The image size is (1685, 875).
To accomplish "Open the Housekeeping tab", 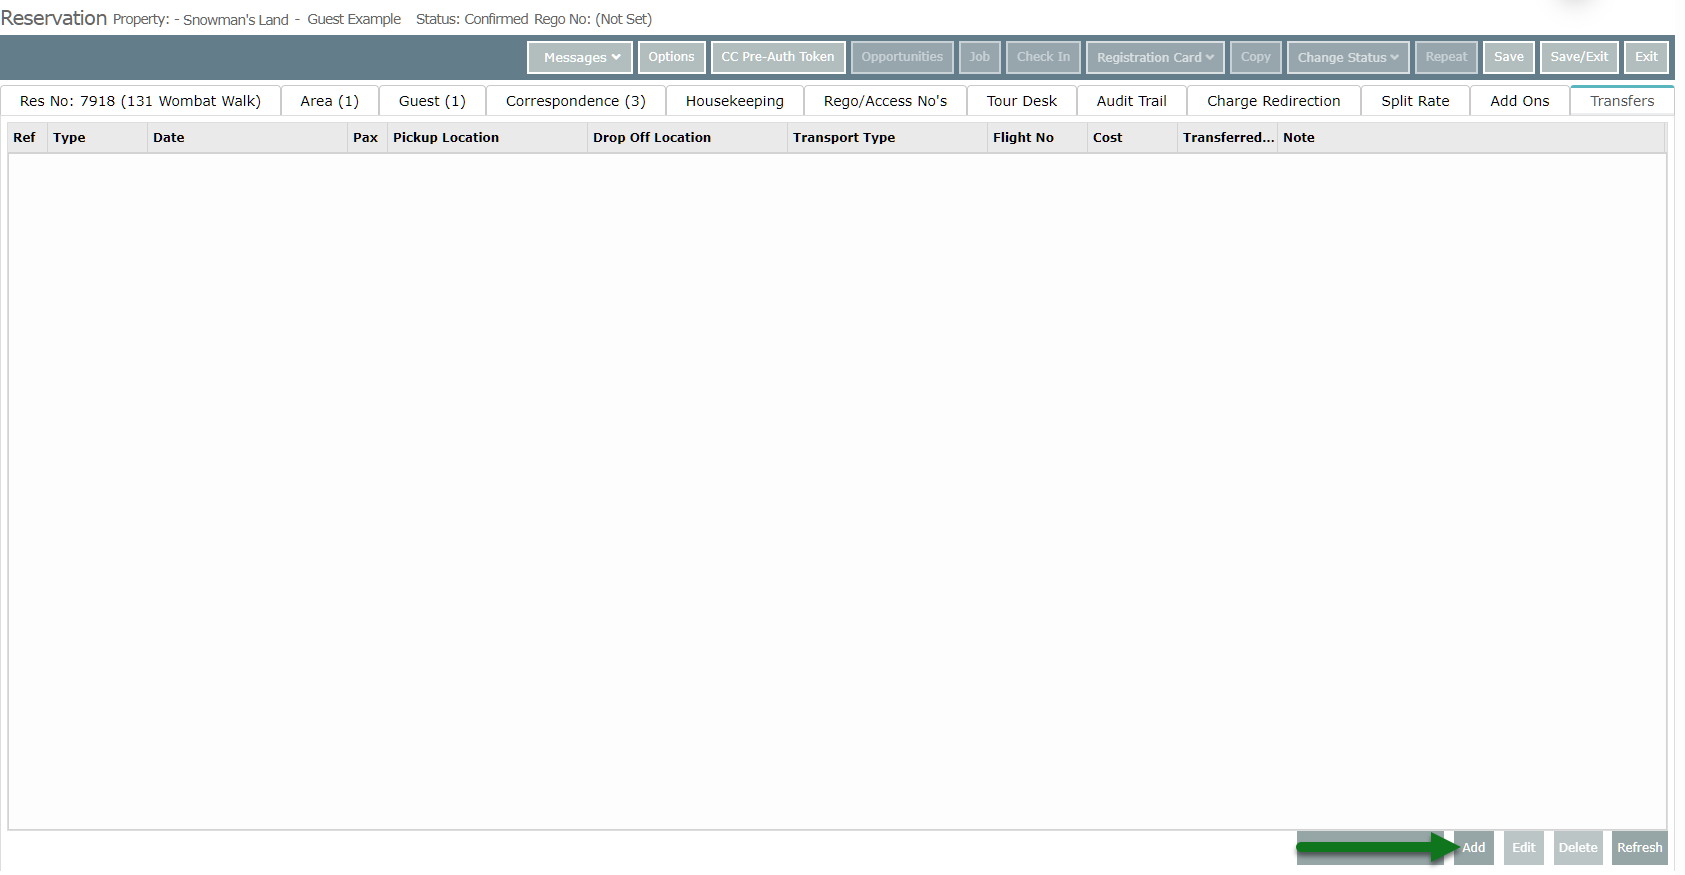I will [x=735, y=101].
